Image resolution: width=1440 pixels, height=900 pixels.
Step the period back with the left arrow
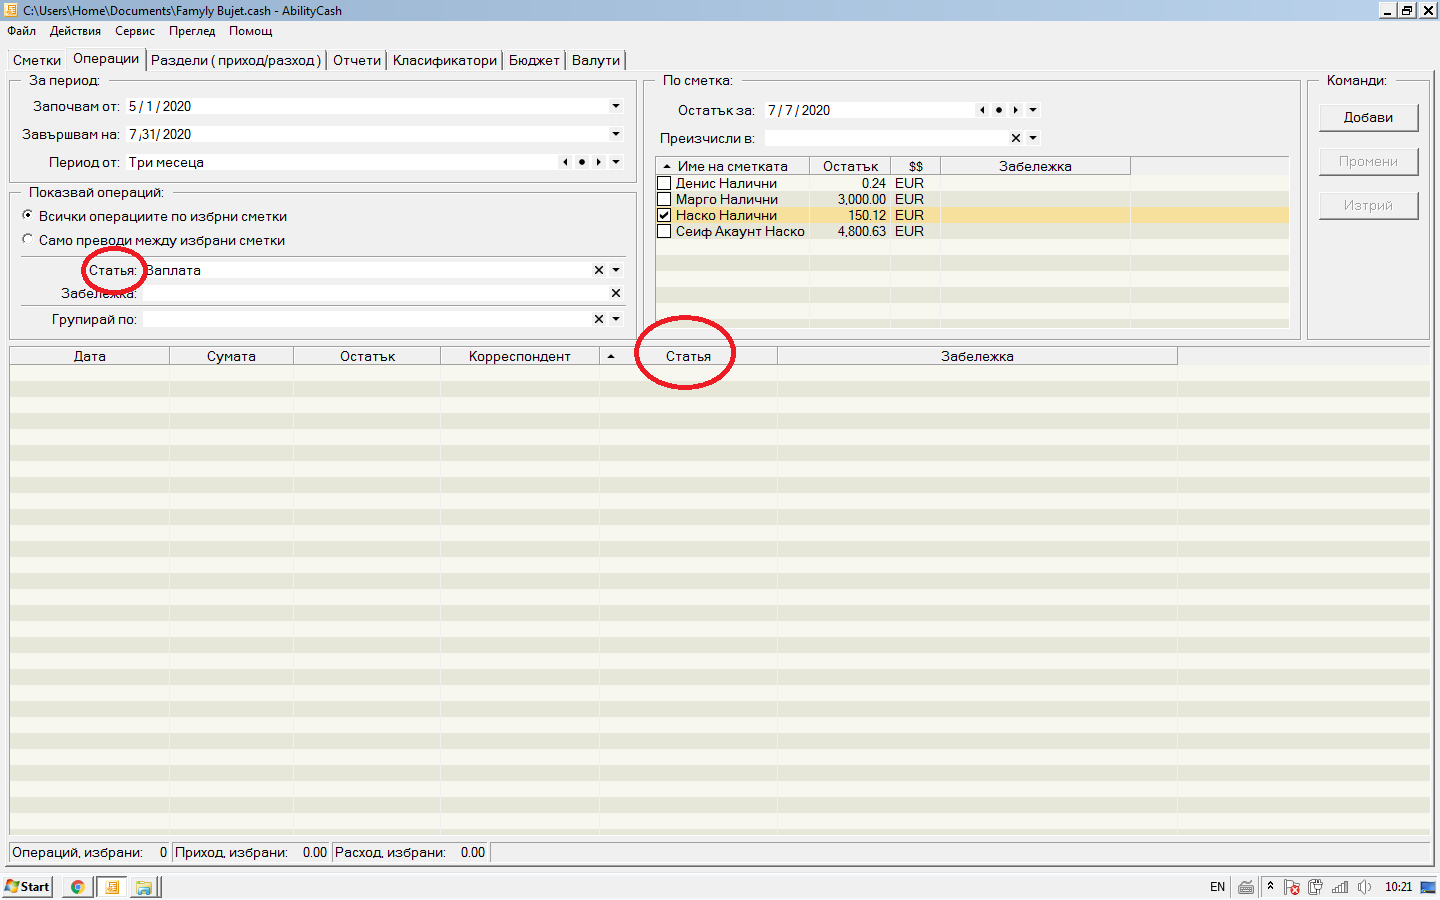[565, 162]
